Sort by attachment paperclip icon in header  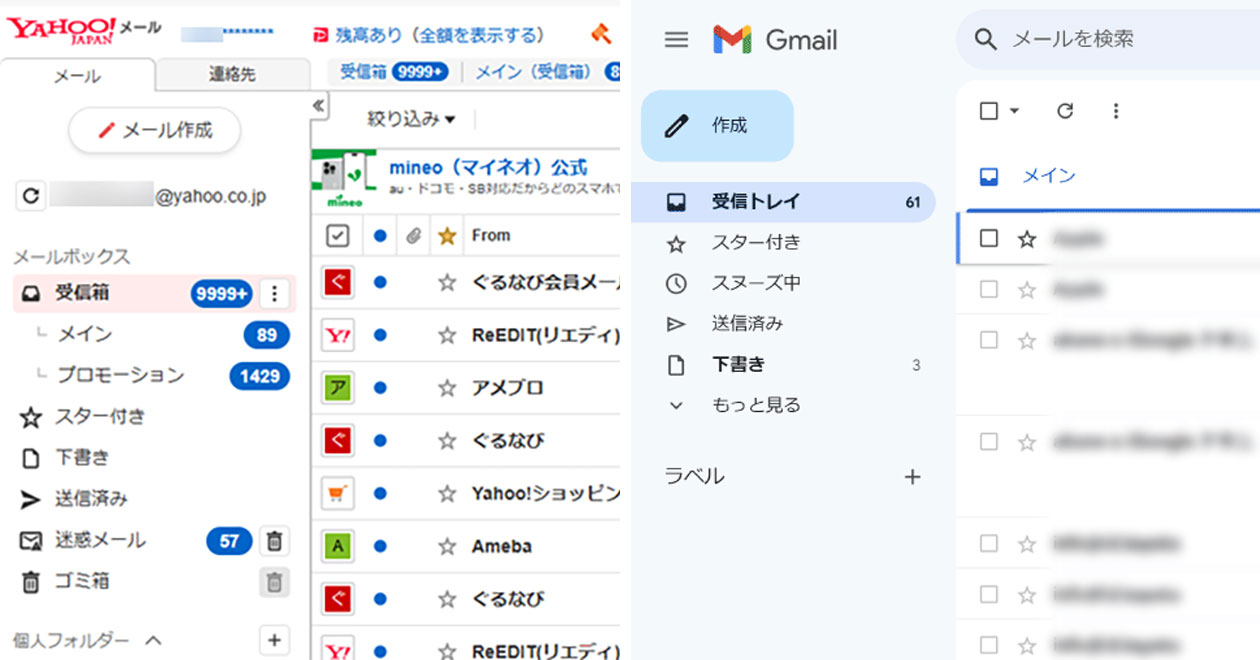tap(413, 236)
